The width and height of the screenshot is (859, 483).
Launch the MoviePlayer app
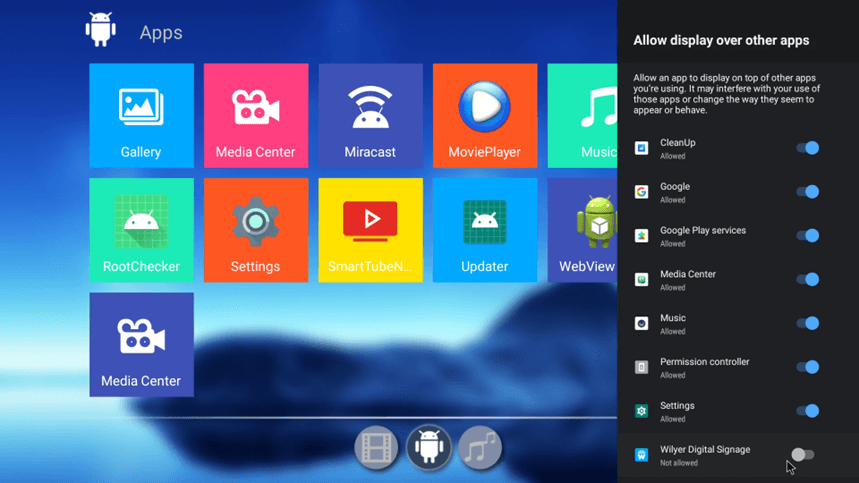pyautogui.click(x=485, y=116)
